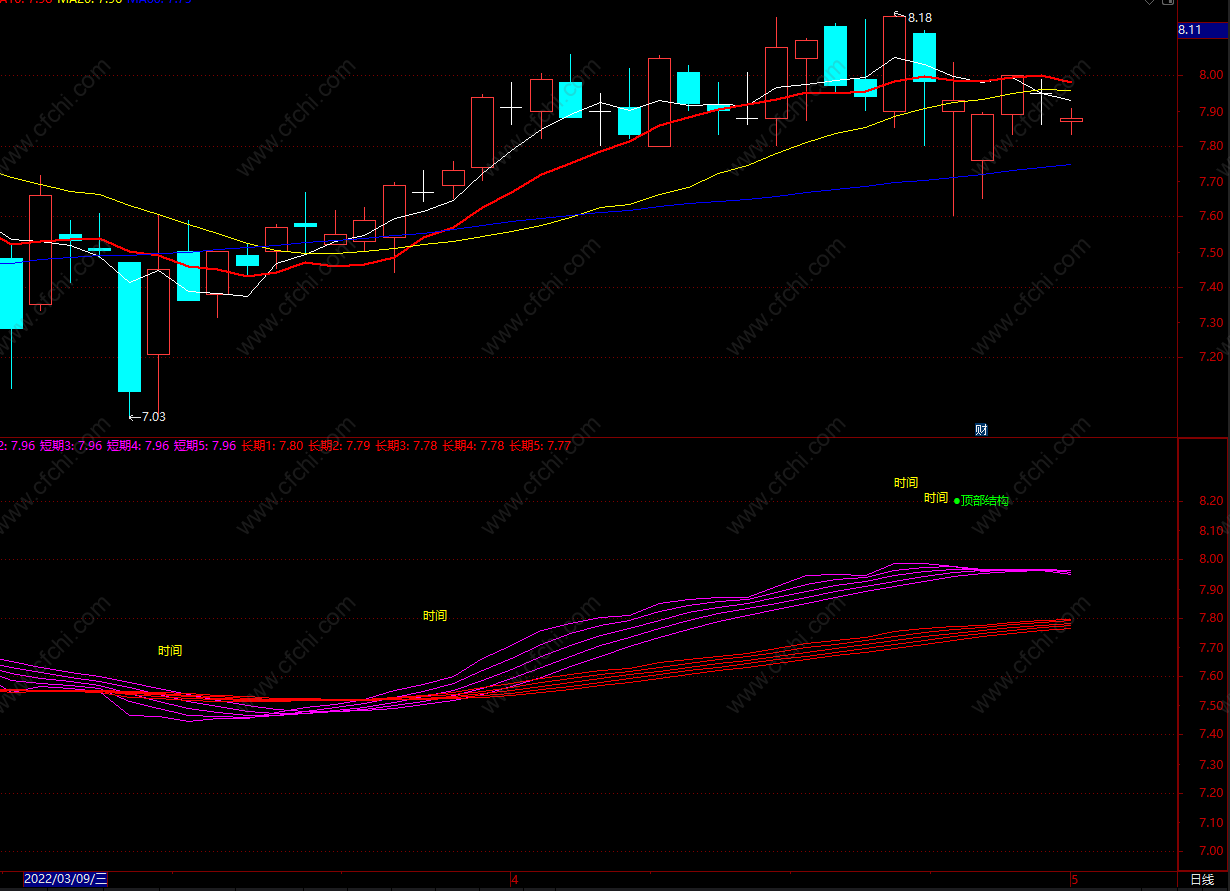The height and width of the screenshot is (891, 1230).
Task: Click the 7.10 indicator axis value
Action: (1211, 823)
